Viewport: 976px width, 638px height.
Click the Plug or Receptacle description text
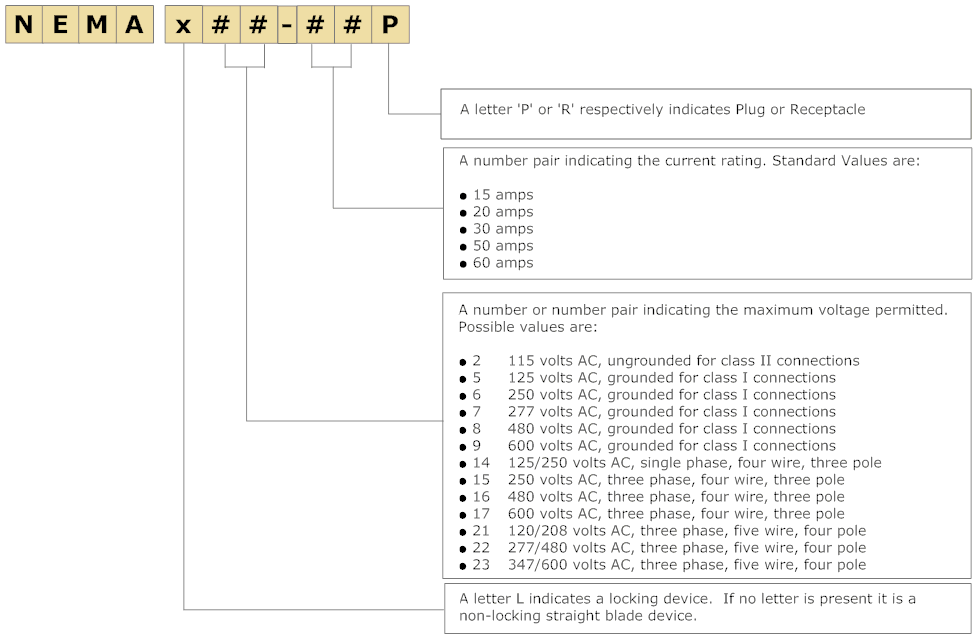662,109
